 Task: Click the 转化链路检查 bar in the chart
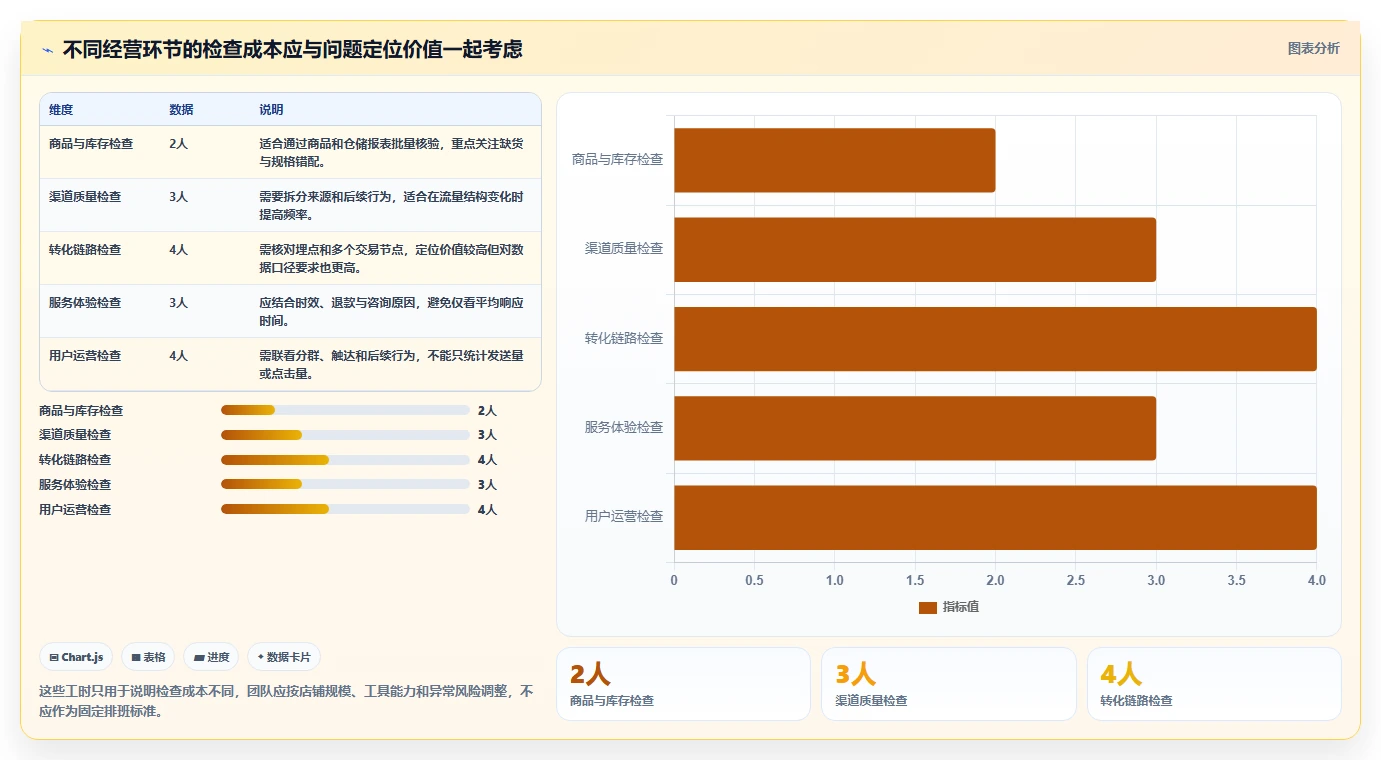(995, 339)
